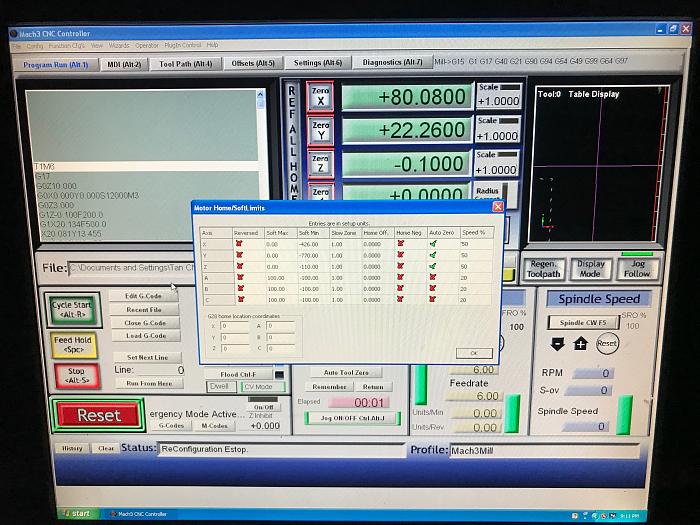700x525 pixels.
Task: Click the Load G-Code button
Action: [x=144, y=336]
